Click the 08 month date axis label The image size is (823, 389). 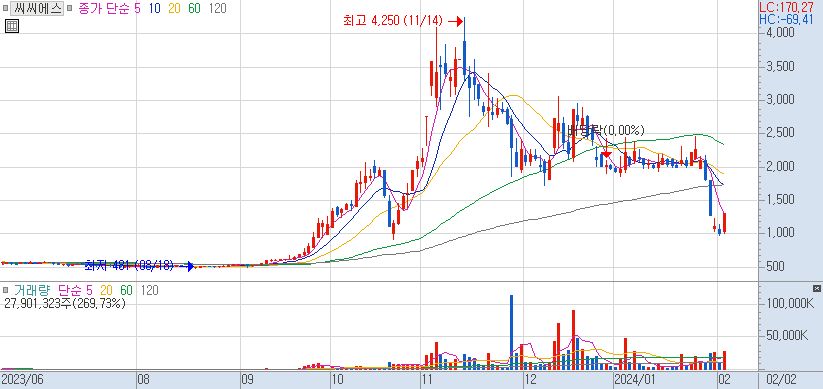coord(144,379)
